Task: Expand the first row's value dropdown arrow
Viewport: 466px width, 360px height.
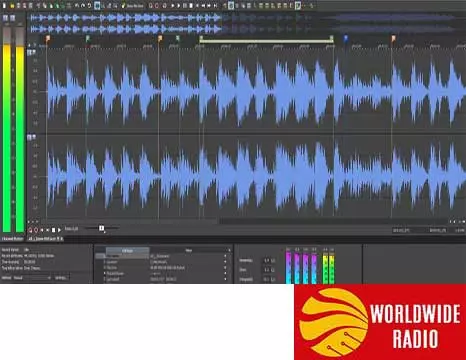Action: coord(225,256)
